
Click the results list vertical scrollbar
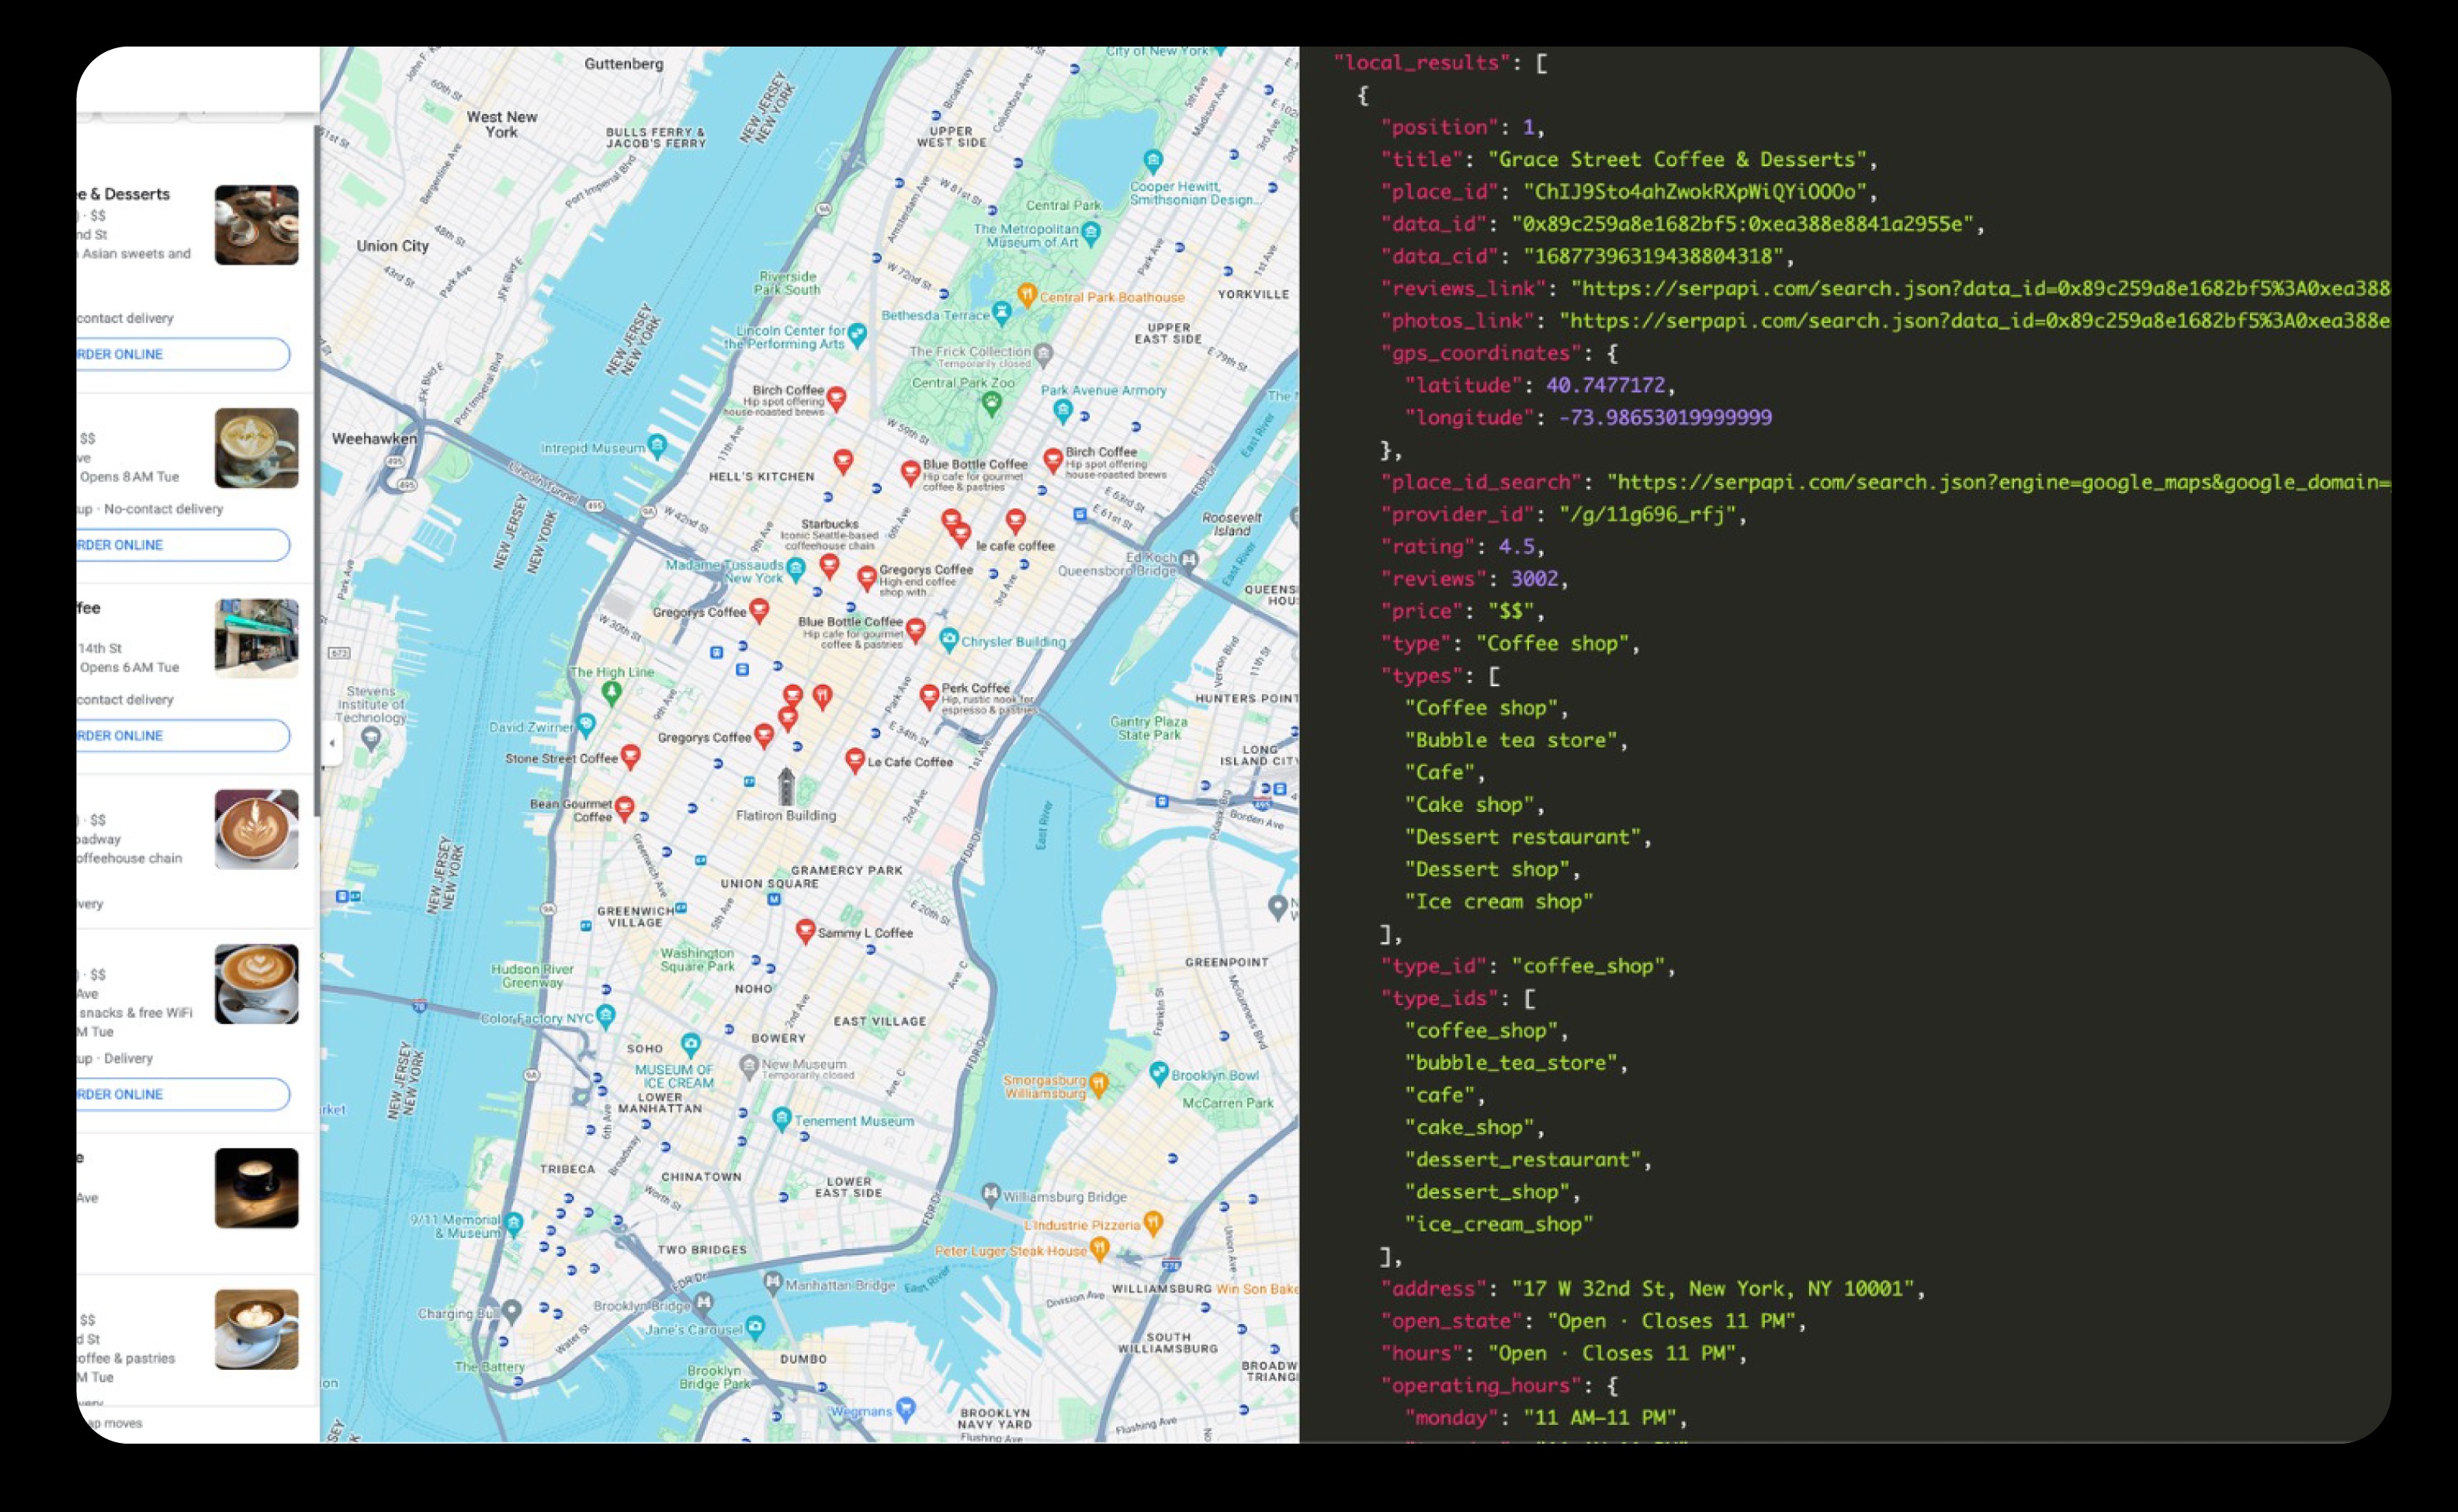pos(317,470)
